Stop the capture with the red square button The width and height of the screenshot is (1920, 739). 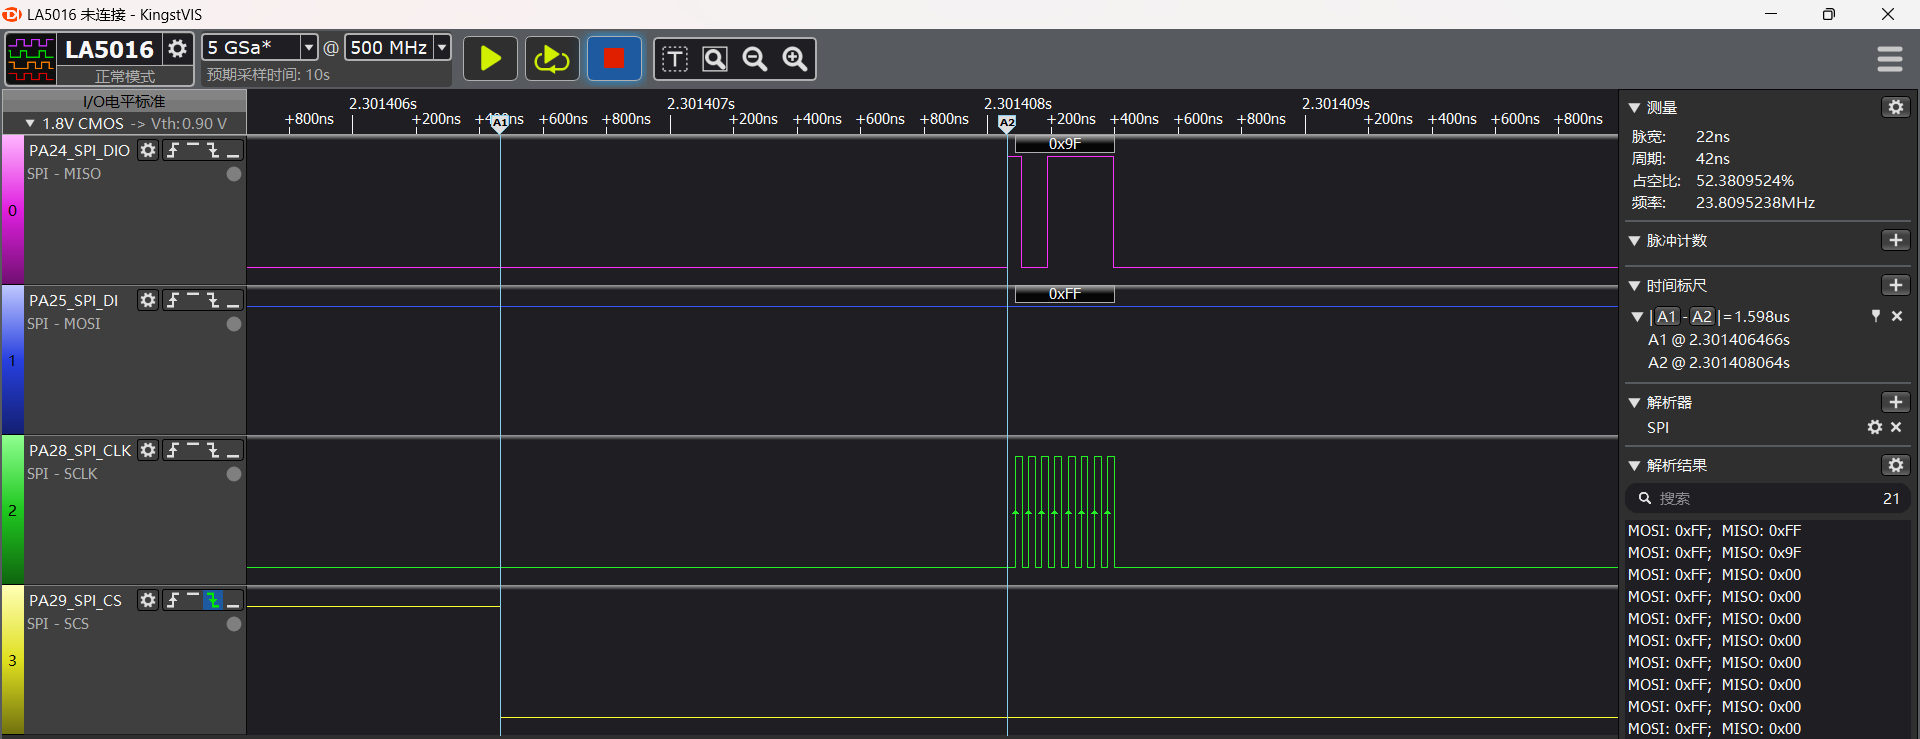pos(613,59)
